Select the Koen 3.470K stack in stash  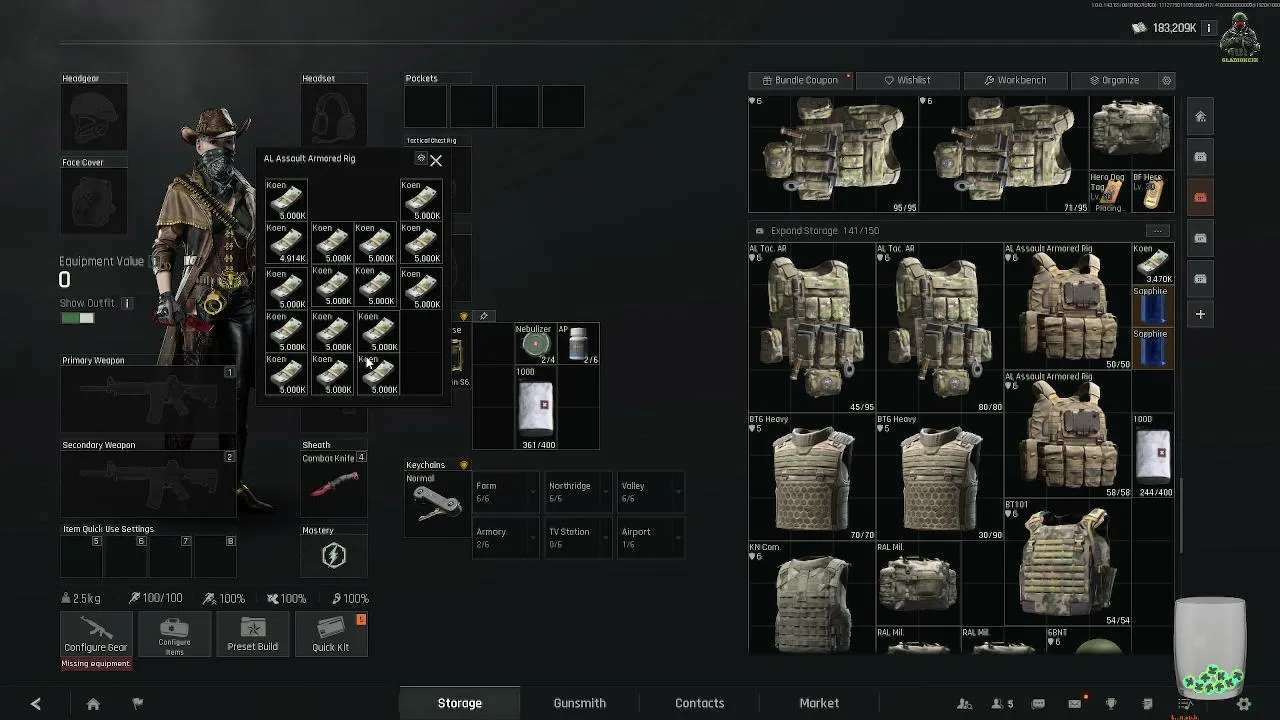(x=1154, y=264)
